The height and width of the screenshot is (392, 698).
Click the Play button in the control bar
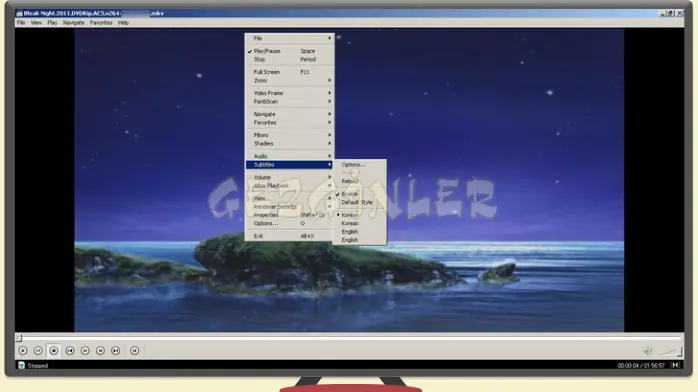[23, 351]
